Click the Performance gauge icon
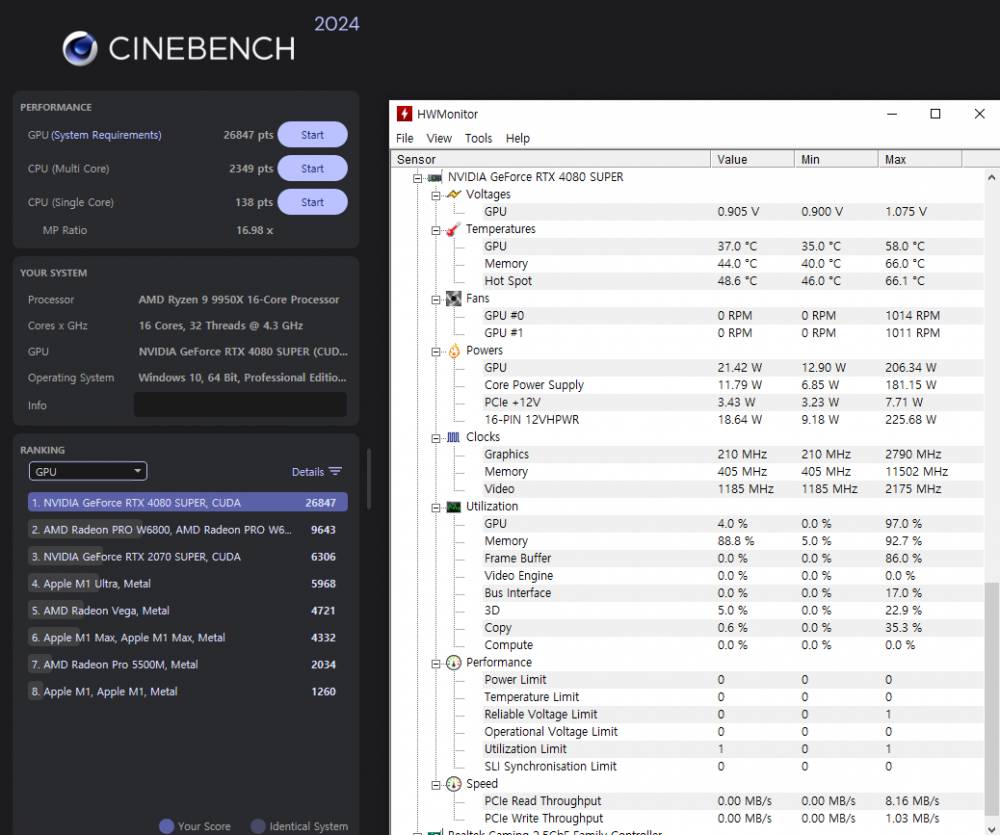1000x835 pixels. tap(453, 663)
